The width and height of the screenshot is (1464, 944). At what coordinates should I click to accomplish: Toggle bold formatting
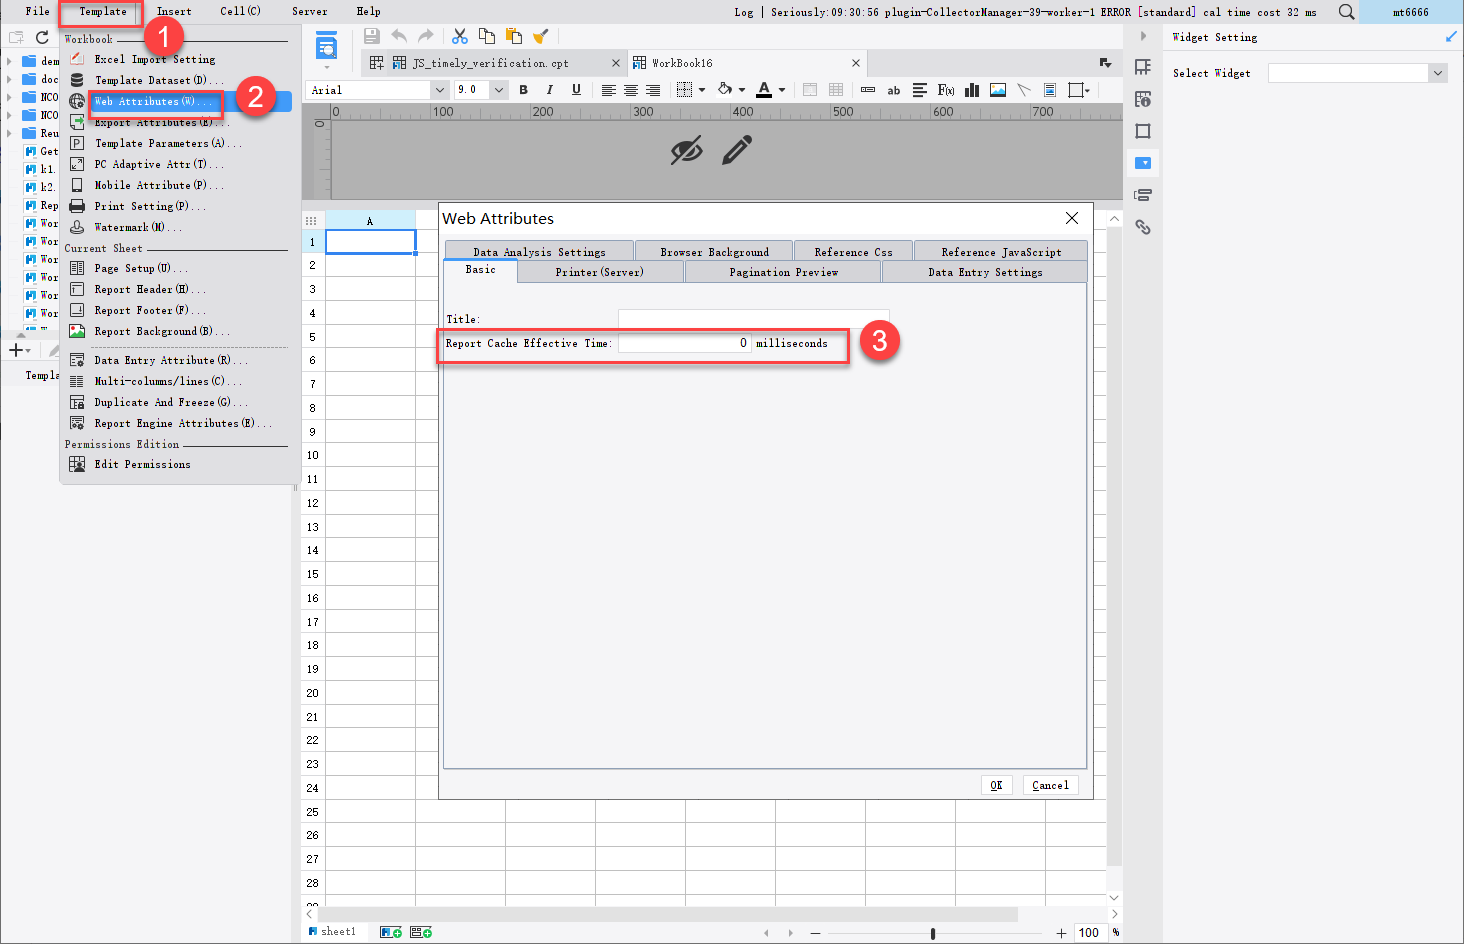coord(523,90)
